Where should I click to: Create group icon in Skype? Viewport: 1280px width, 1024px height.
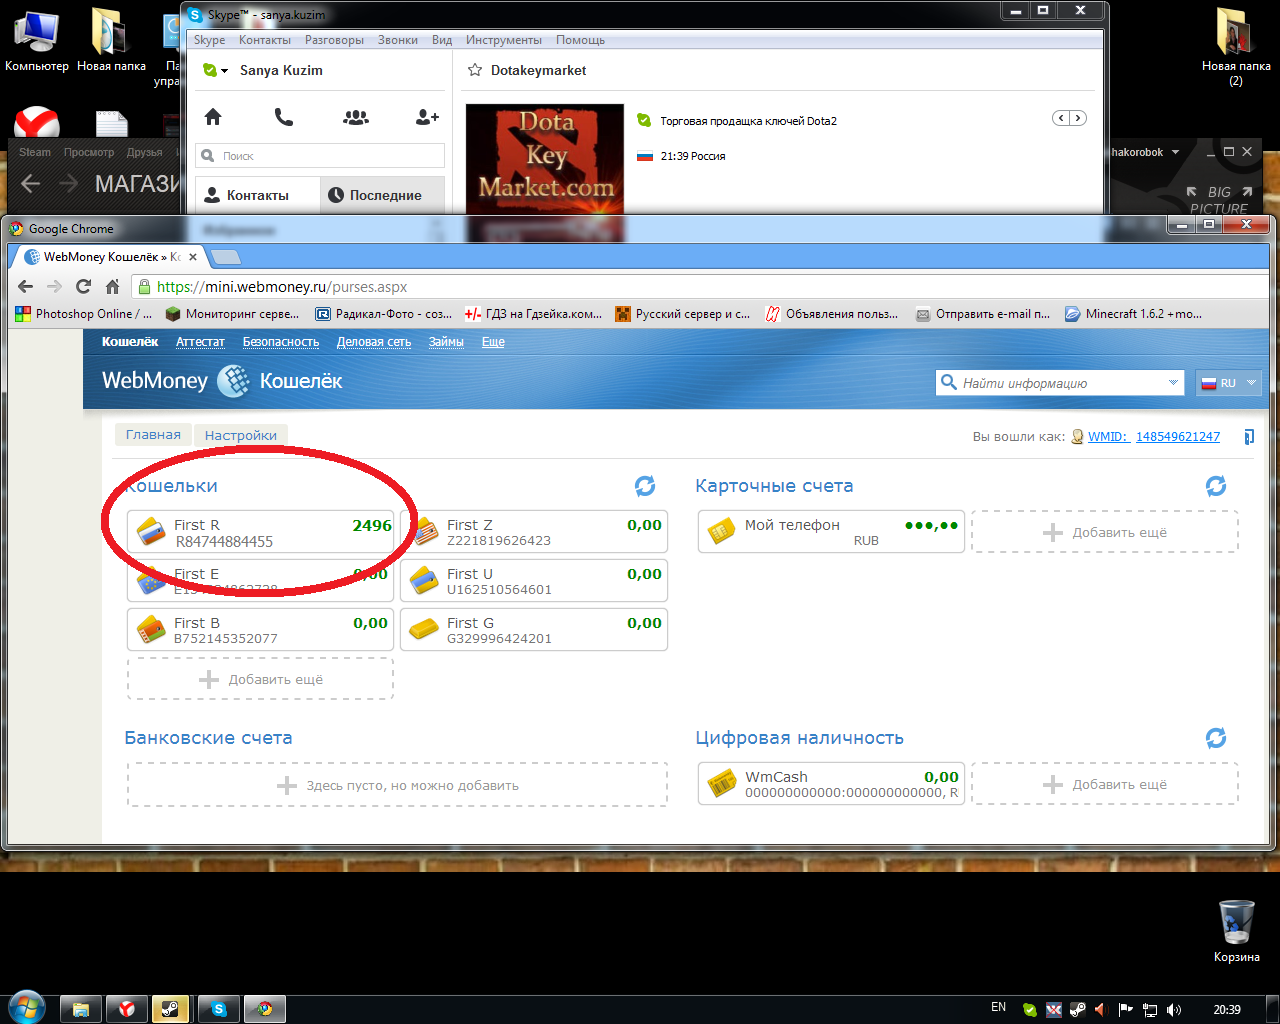[356, 117]
